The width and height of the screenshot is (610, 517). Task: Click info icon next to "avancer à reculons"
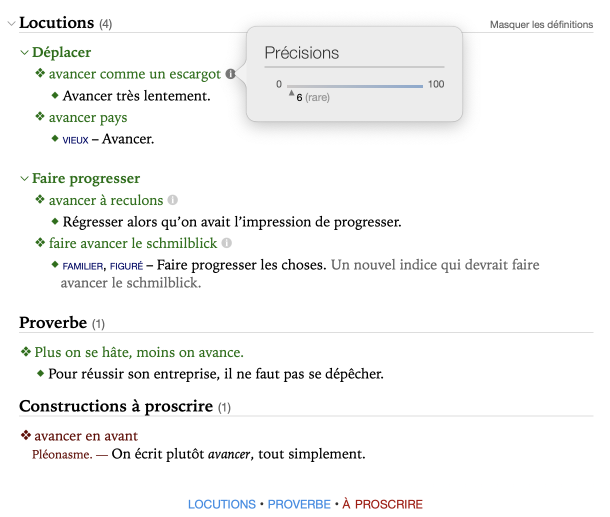(172, 200)
